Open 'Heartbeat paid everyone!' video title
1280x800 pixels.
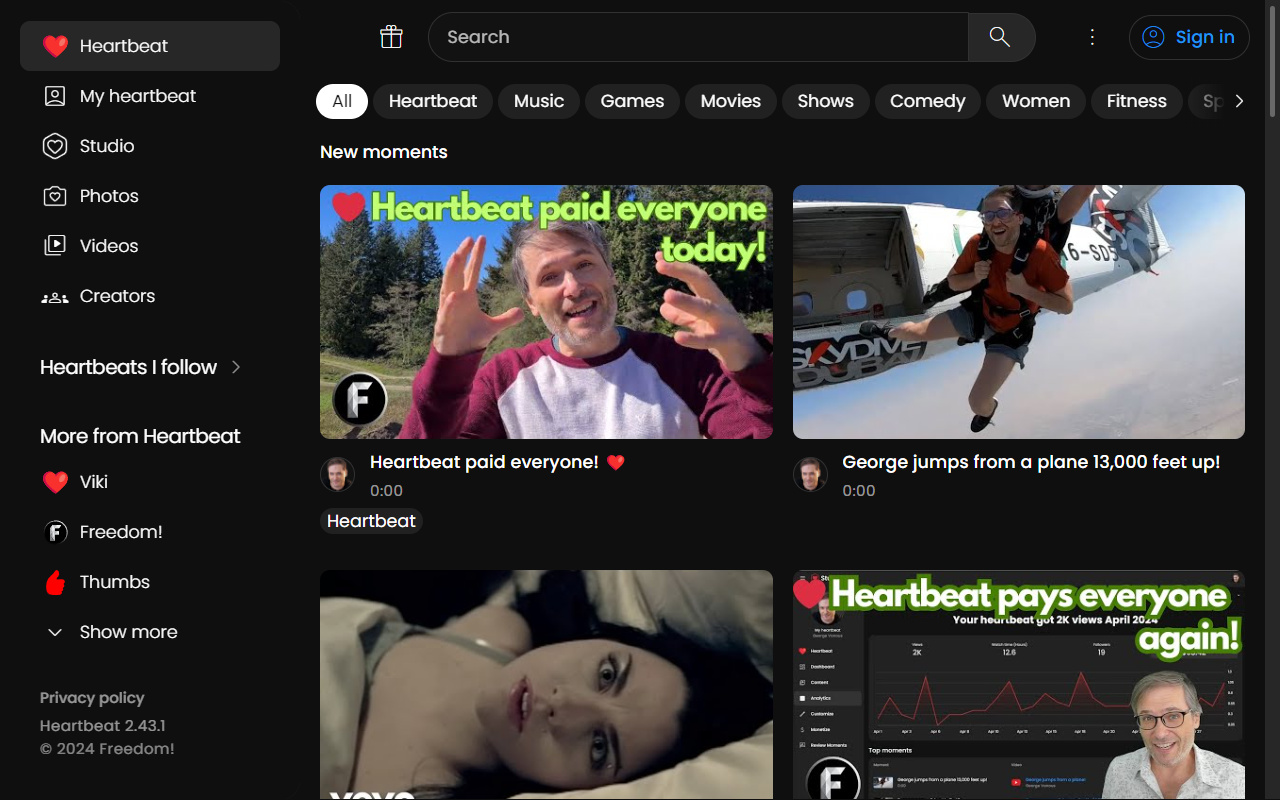(x=497, y=462)
